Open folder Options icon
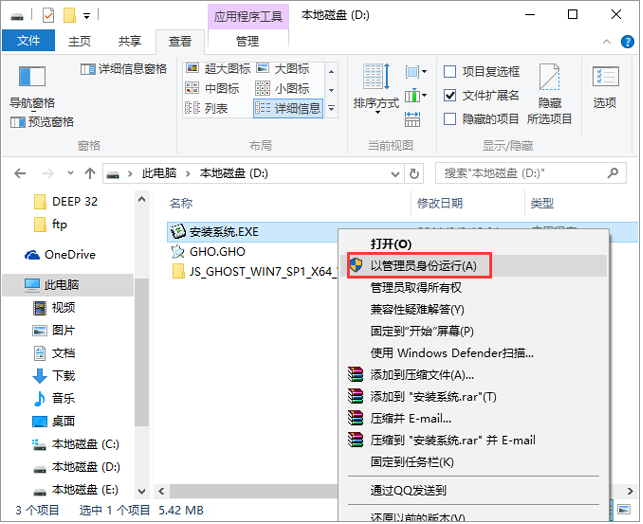Image resolution: width=643 pixels, height=524 pixels. 605,77
